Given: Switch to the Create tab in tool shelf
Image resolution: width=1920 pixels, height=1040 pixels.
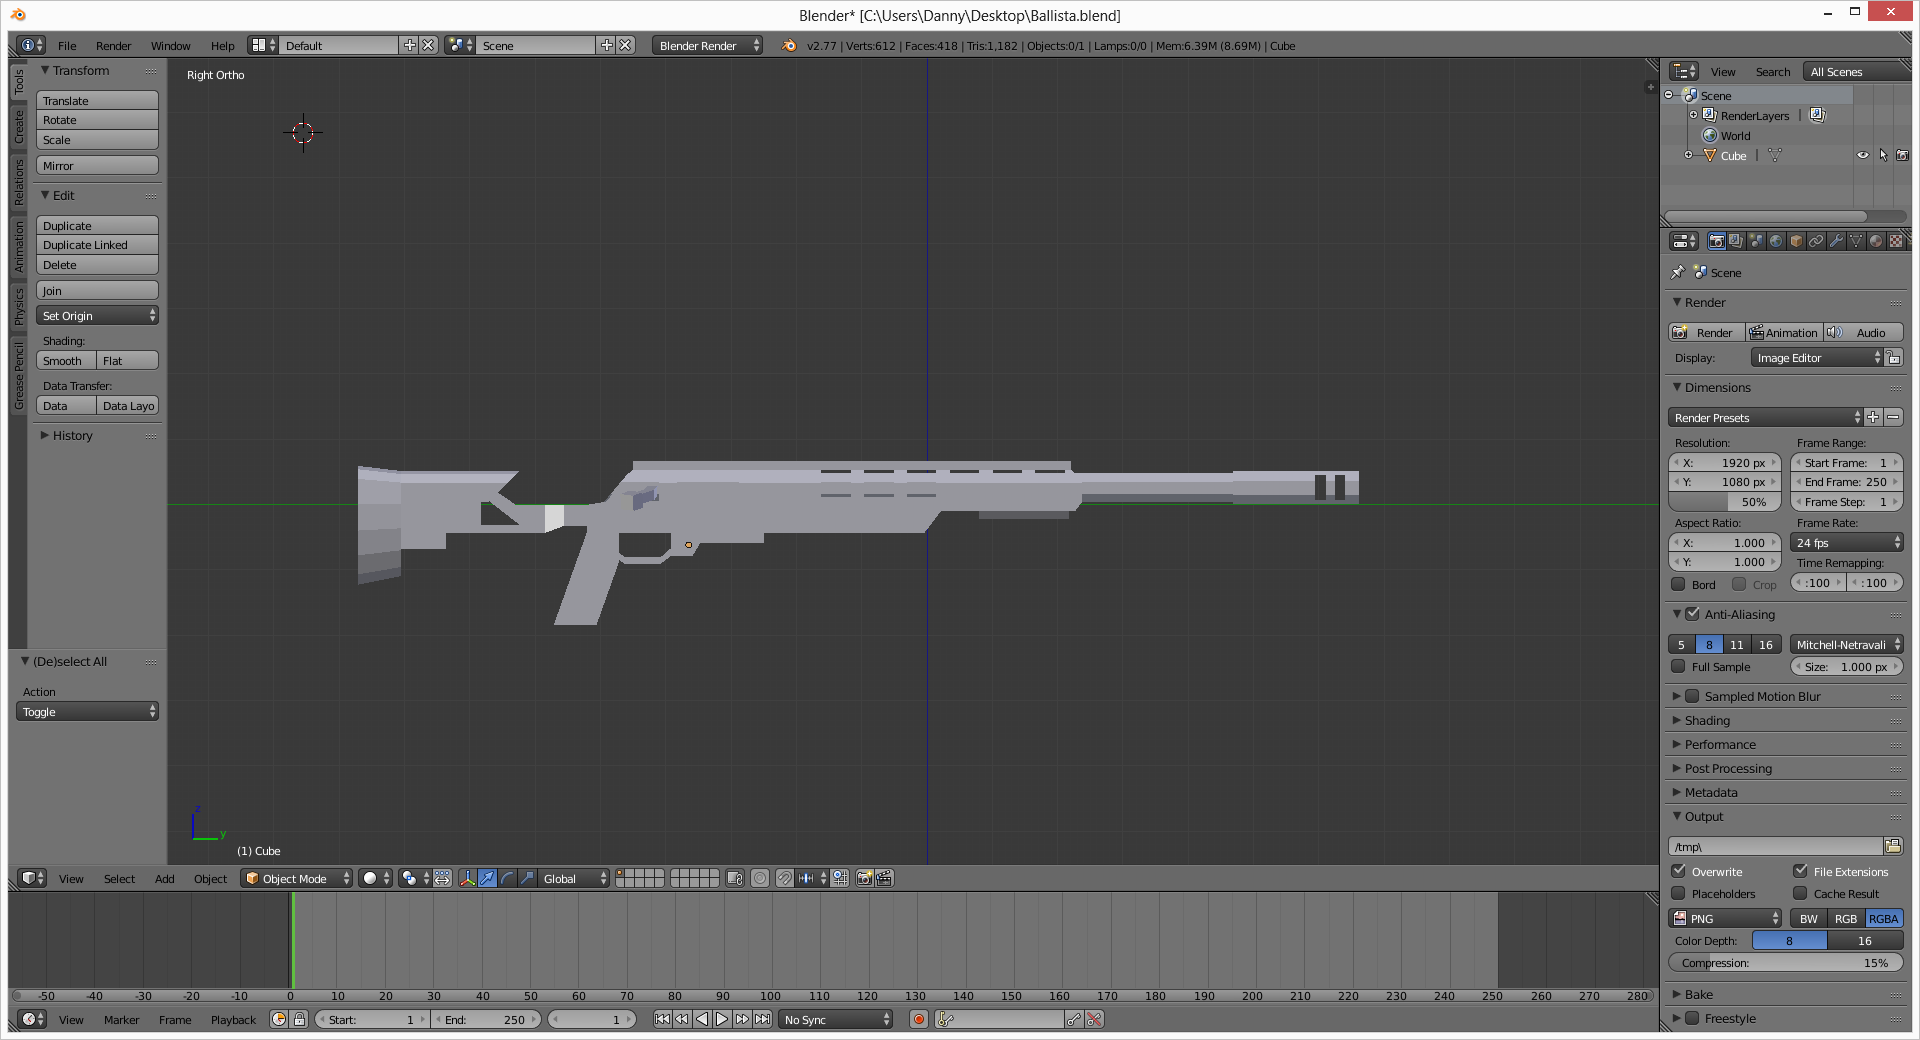Looking at the screenshot, I should (18, 126).
